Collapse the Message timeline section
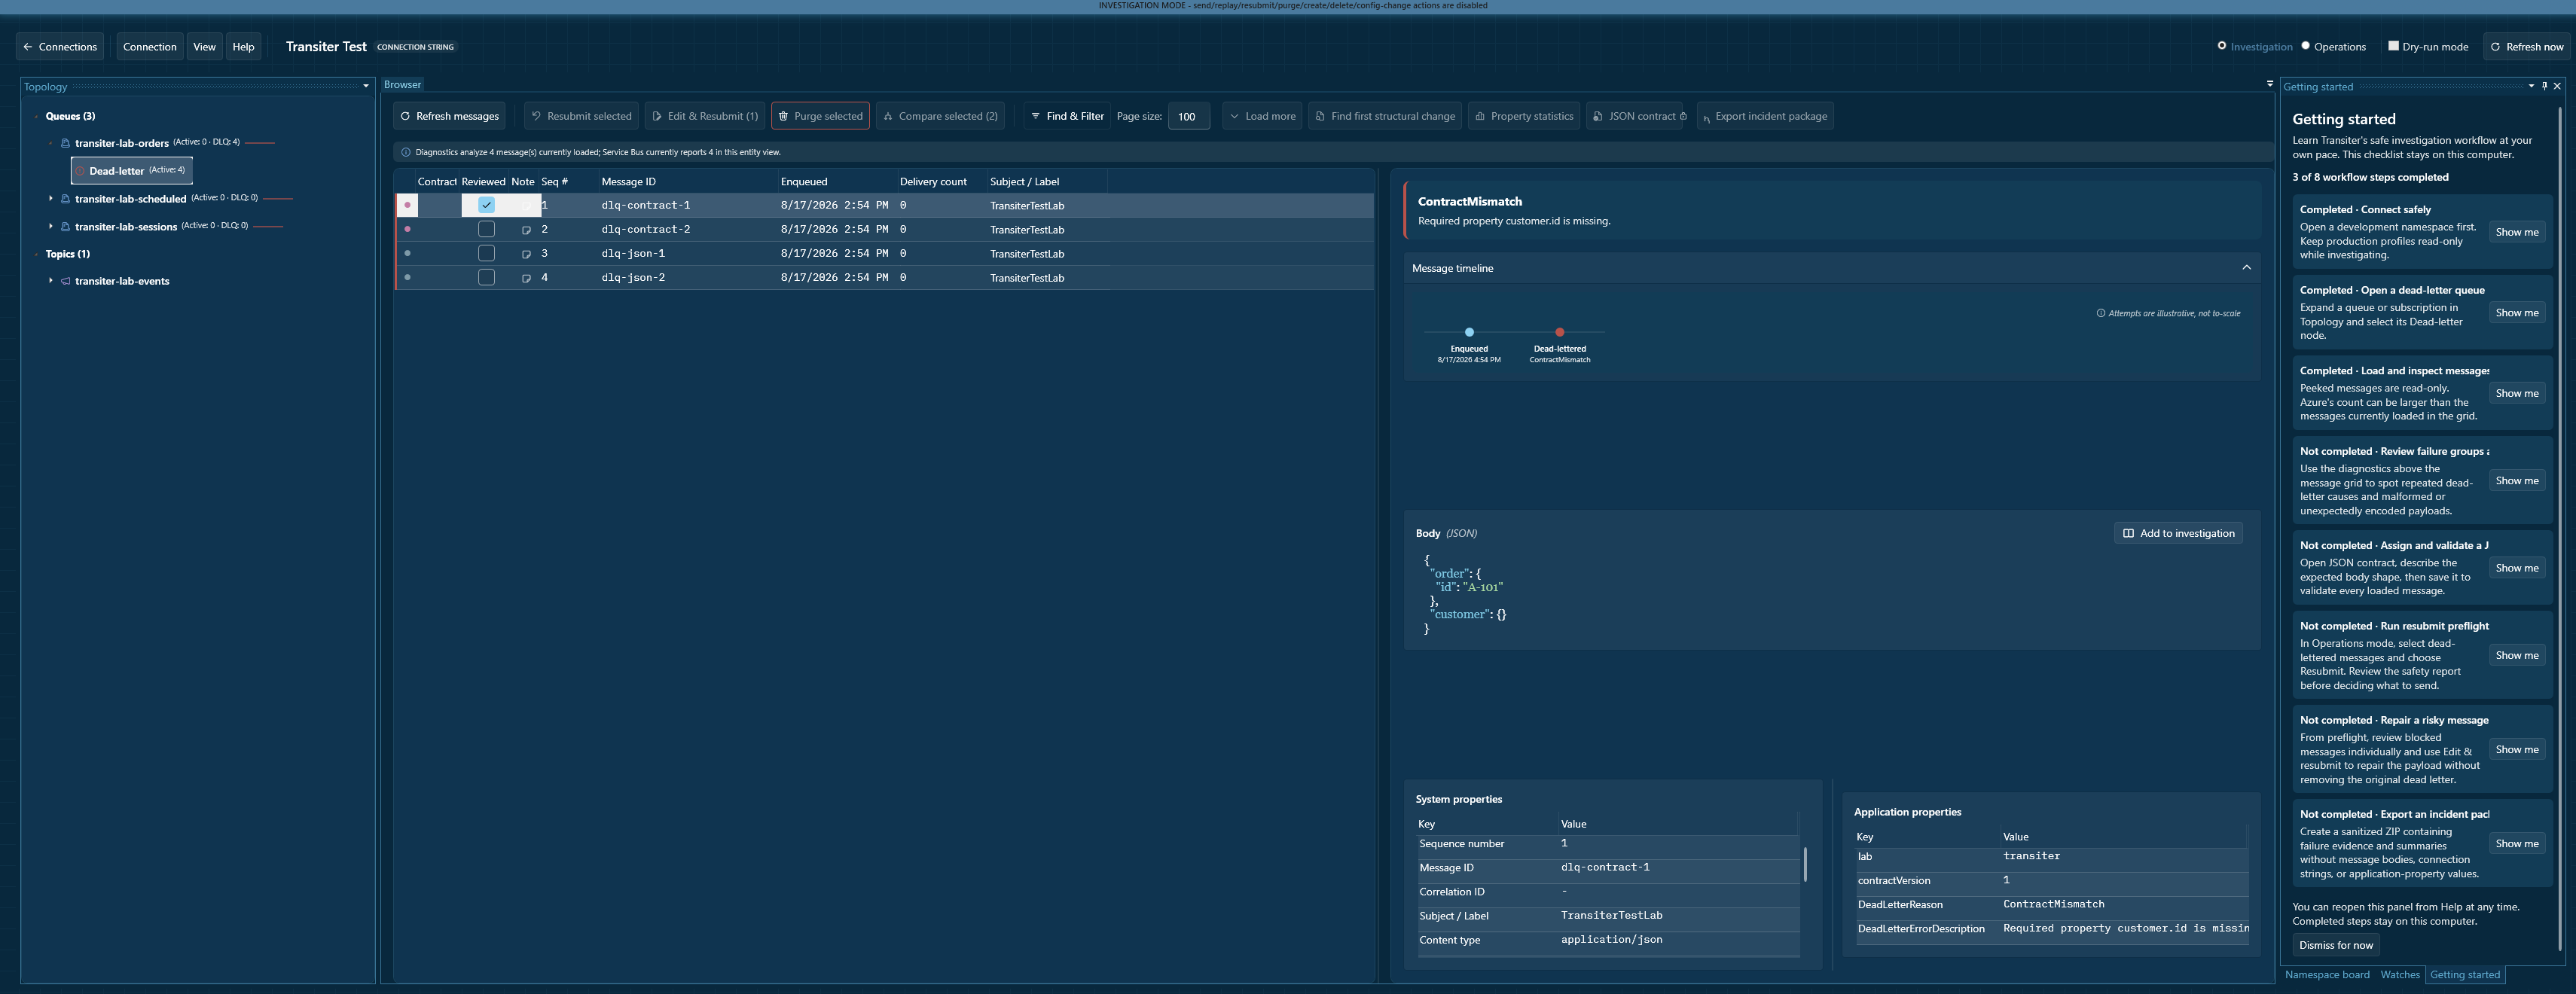This screenshot has height=994, width=2576. pyautogui.click(x=2246, y=268)
